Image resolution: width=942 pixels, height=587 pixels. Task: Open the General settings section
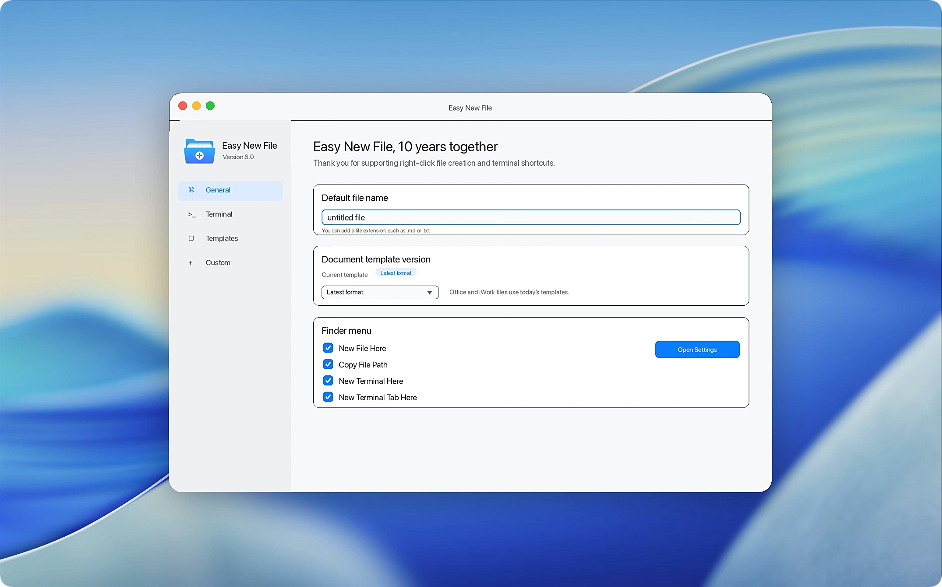coord(230,190)
